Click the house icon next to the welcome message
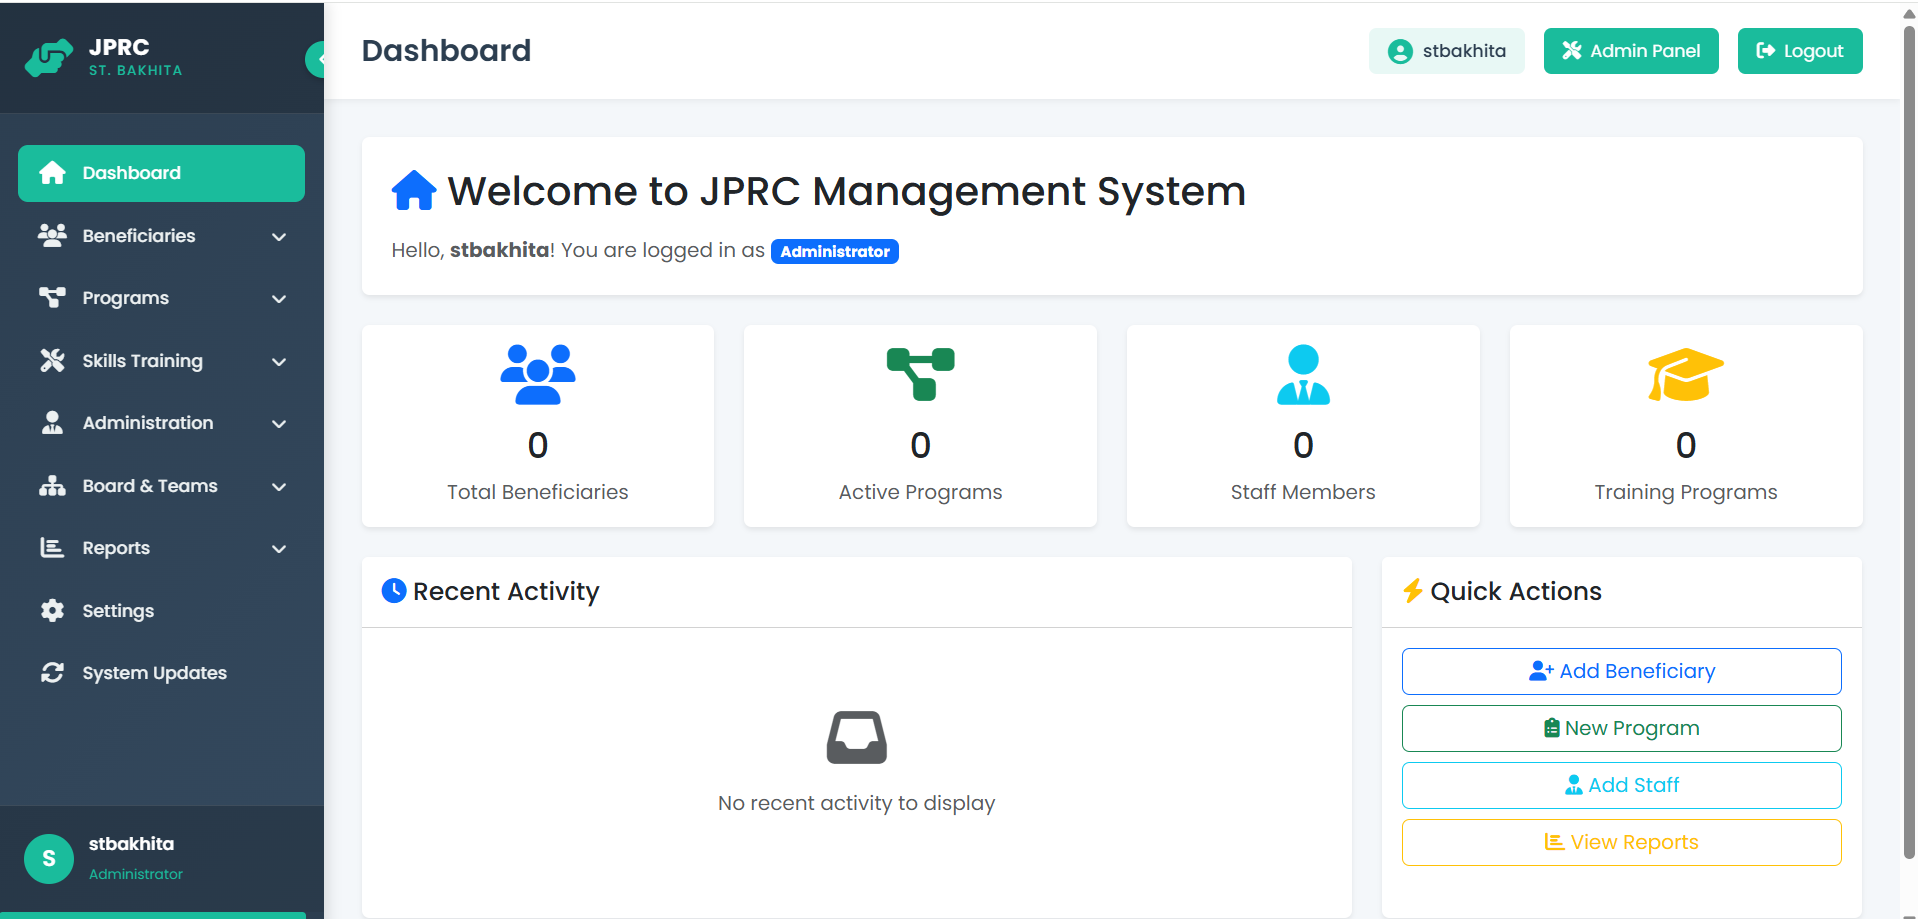The width and height of the screenshot is (1918, 919). click(x=413, y=189)
